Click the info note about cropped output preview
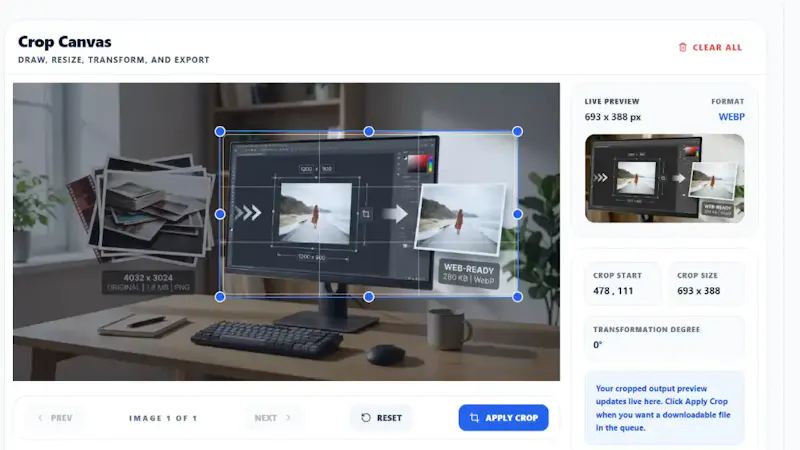Screen dimensions: 800x450 664,408
